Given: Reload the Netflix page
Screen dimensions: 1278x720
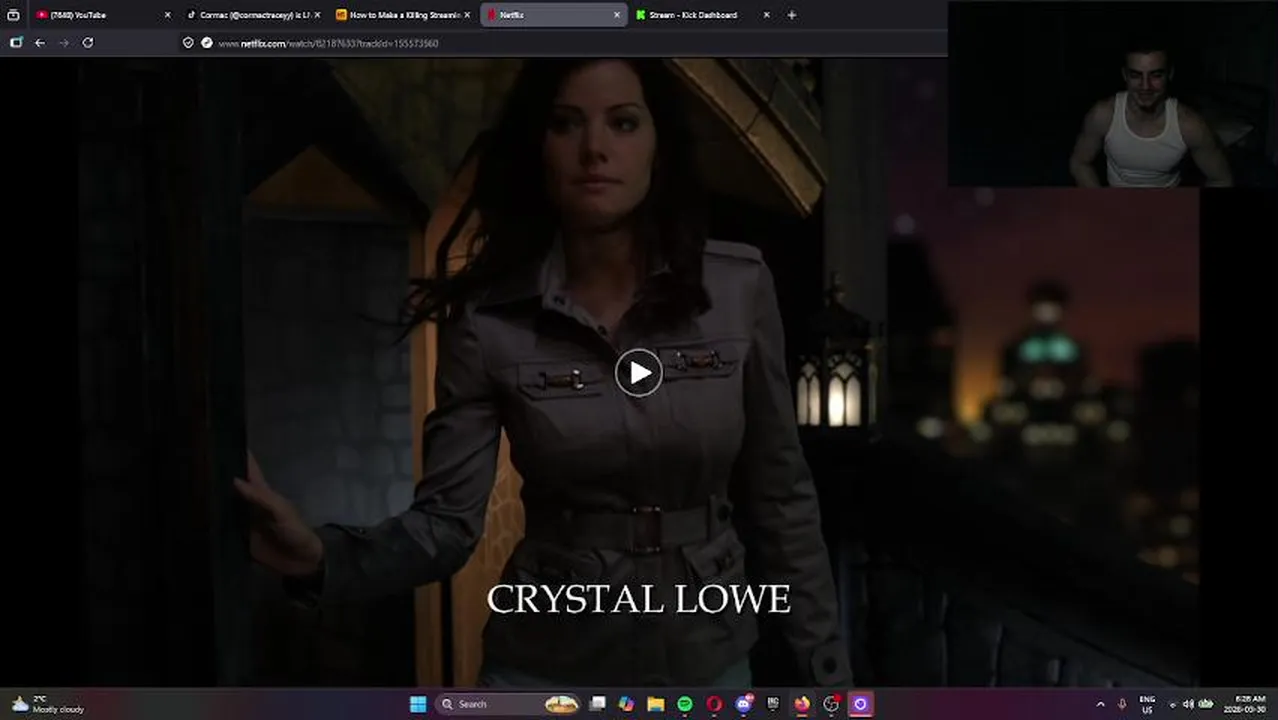Looking at the screenshot, I should [x=88, y=43].
